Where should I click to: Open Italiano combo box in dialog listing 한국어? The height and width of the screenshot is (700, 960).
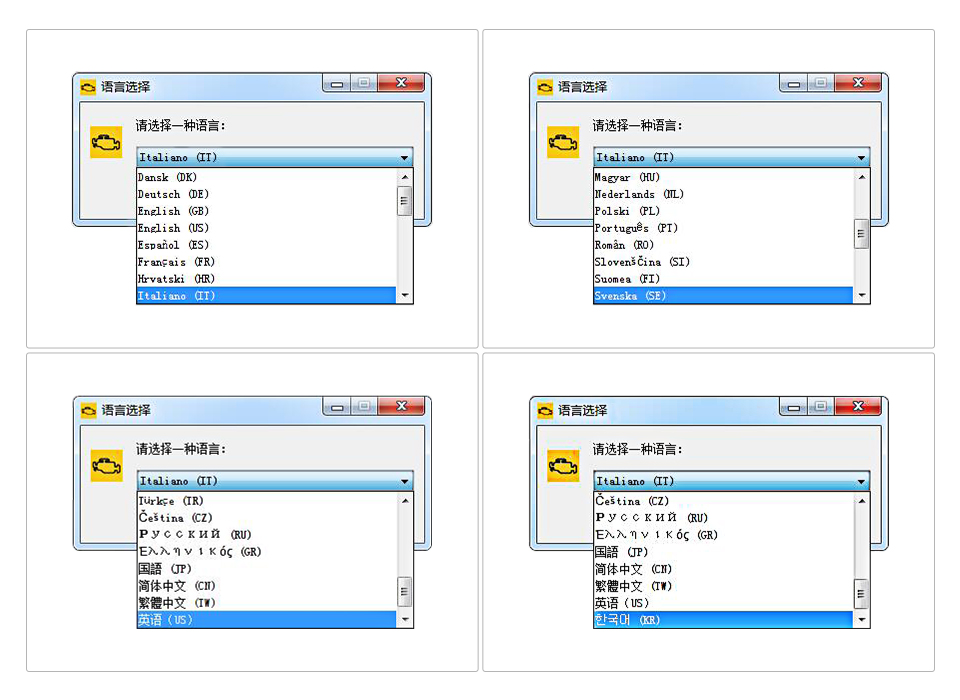point(732,481)
